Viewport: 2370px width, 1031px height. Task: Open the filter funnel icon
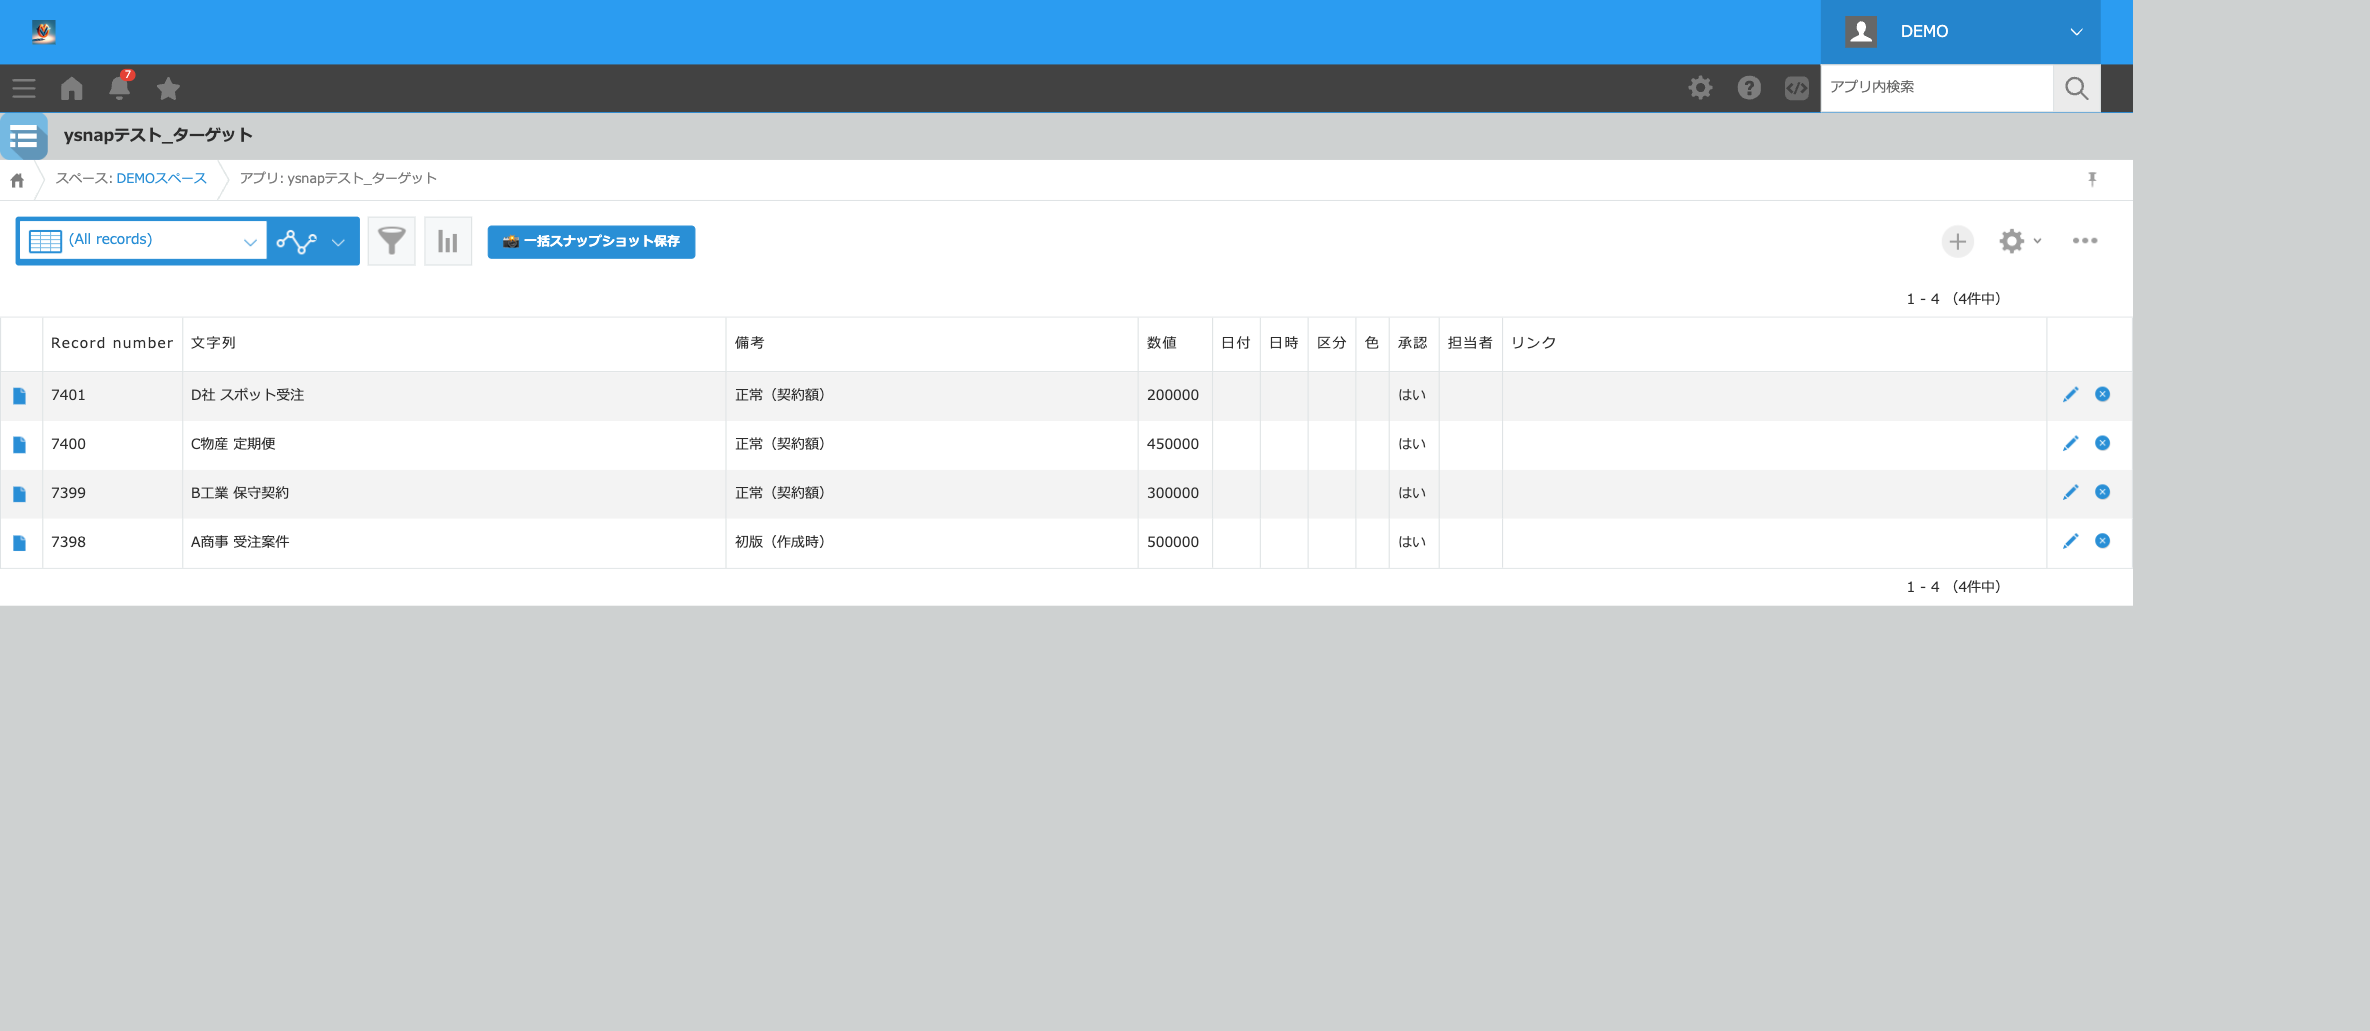pyautogui.click(x=391, y=241)
